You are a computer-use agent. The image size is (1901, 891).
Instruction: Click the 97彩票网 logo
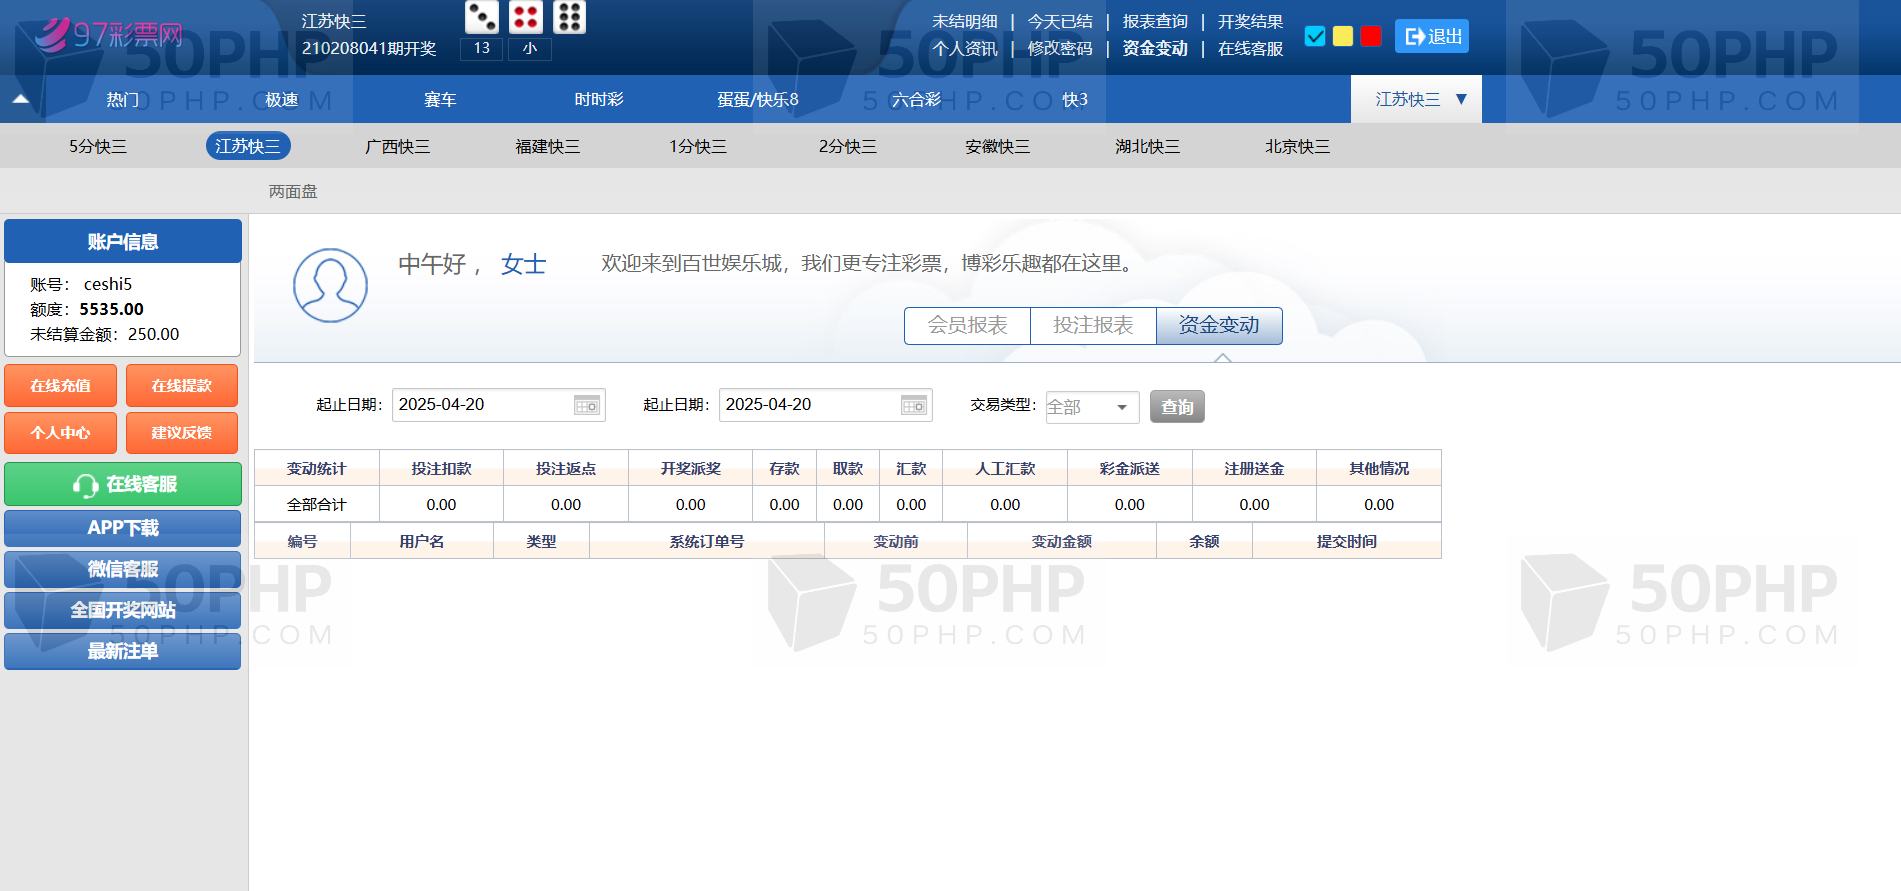click(108, 35)
